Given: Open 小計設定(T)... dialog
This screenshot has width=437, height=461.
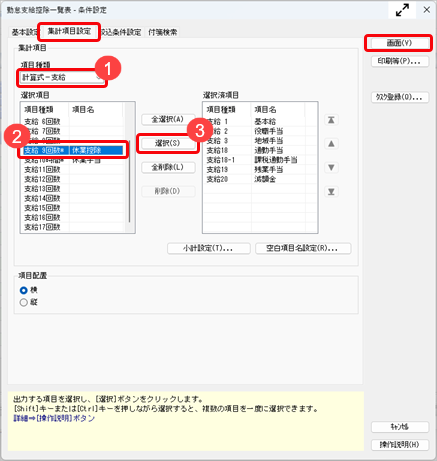Looking at the screenshot, I should point(209,248).
